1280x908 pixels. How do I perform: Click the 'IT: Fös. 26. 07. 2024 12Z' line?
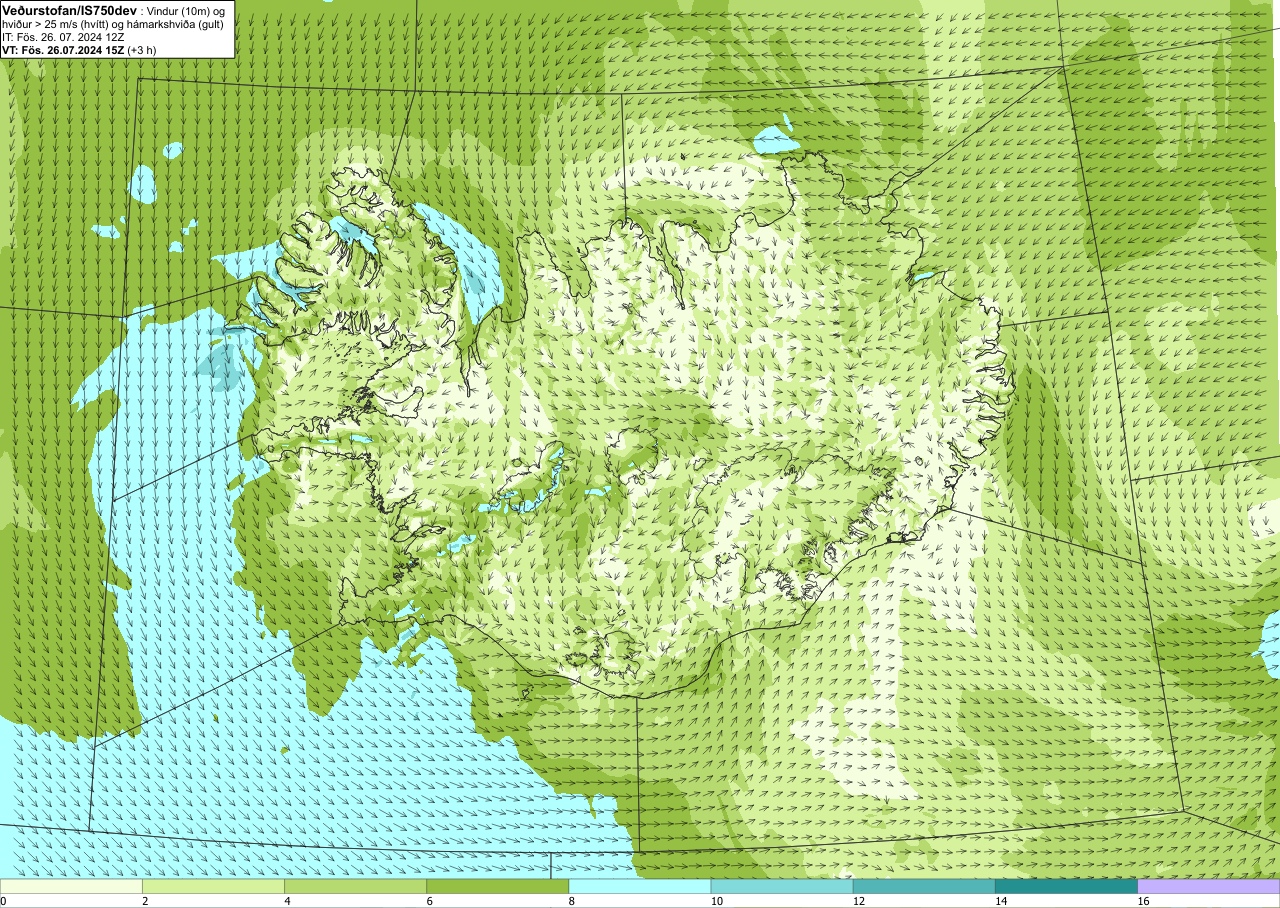pos(63,37)
